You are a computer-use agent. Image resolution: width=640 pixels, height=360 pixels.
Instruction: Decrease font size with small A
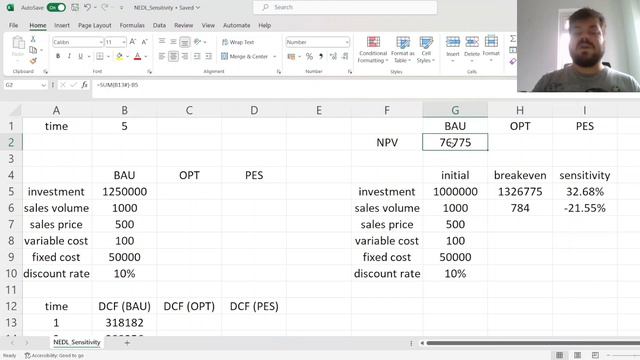click(144, 42)
